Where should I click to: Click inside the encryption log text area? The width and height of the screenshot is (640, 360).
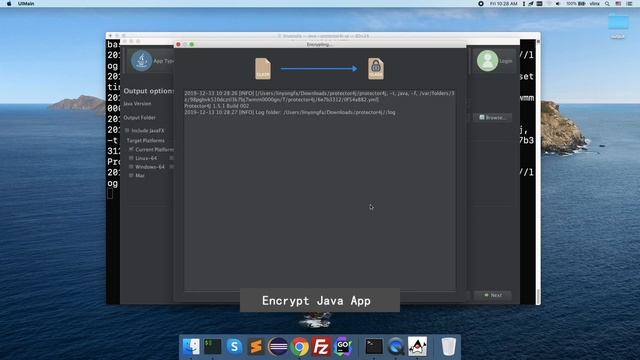point(320,190)
